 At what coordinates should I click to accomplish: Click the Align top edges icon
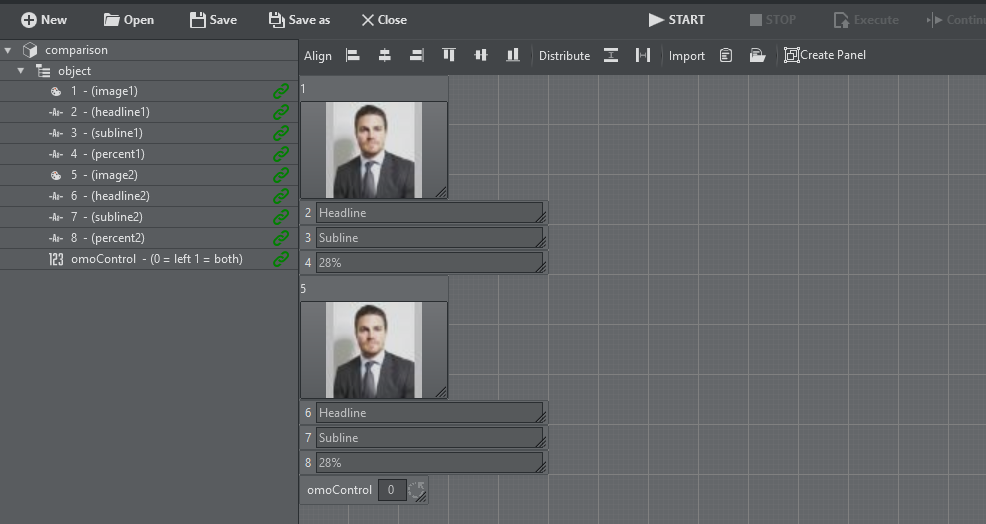pos(449,56)
